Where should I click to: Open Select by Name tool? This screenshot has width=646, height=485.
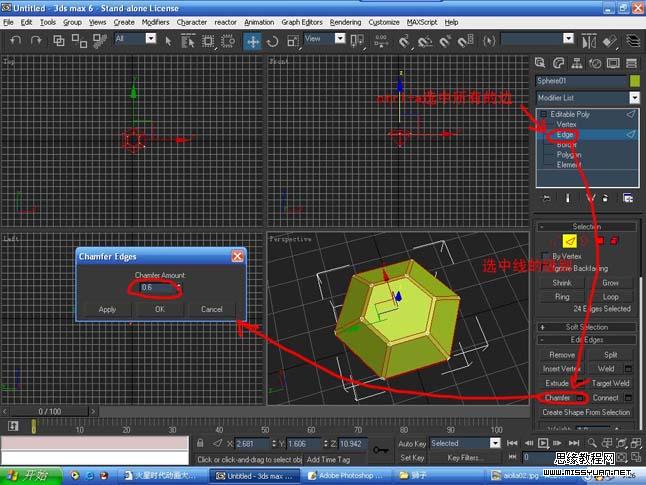click(188, 41)
